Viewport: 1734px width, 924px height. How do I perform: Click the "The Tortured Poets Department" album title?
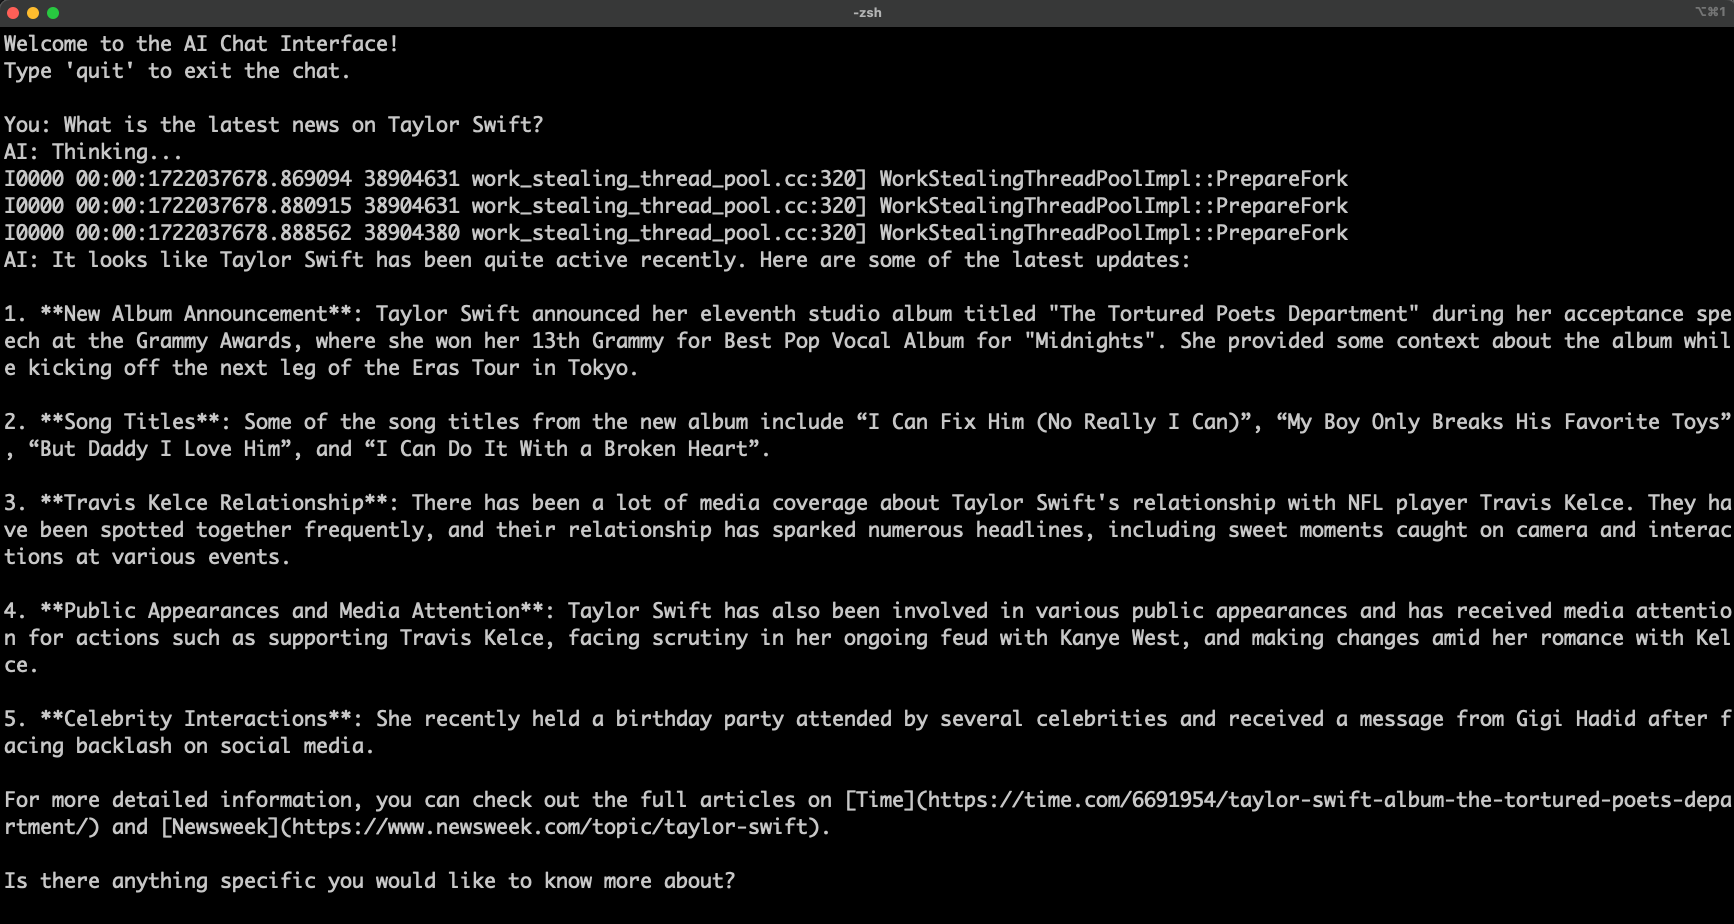(x=1233, y=314)
